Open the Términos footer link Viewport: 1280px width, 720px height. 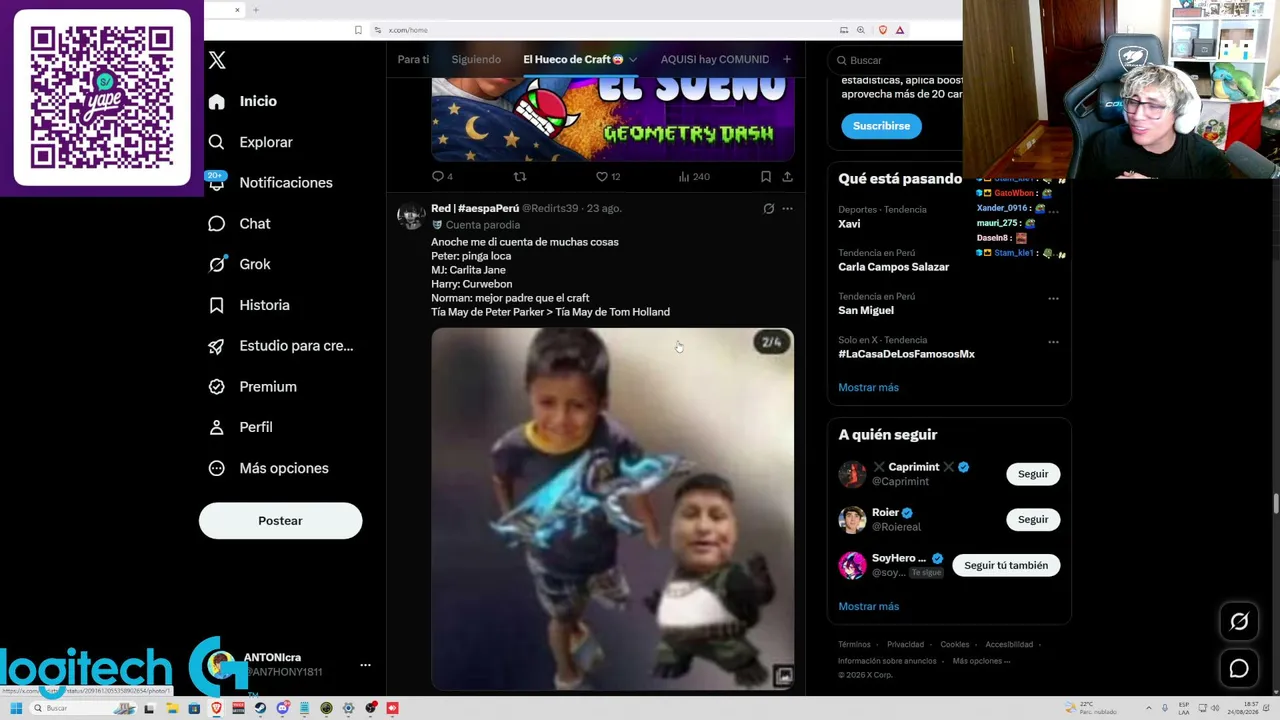854,645
